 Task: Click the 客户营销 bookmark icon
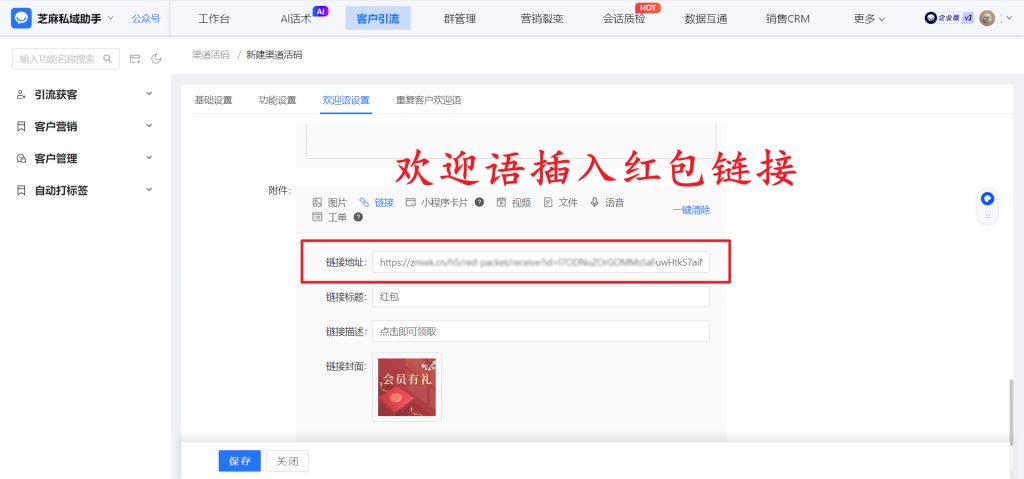click(x=21, y=126)
